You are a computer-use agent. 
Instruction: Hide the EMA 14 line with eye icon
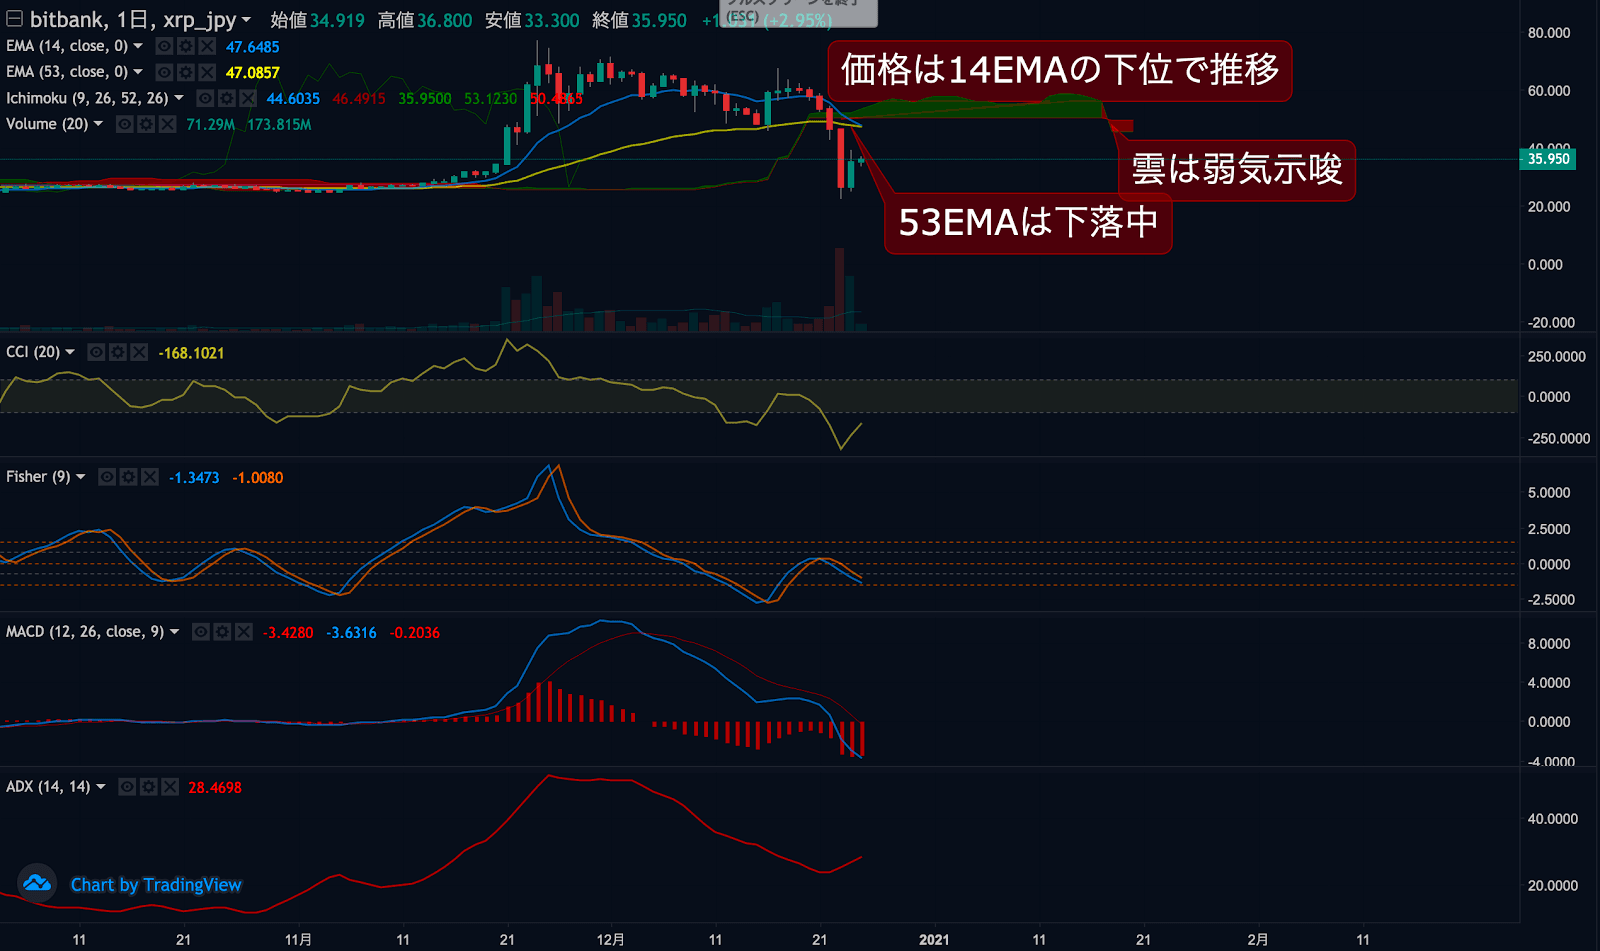point(164,46)
